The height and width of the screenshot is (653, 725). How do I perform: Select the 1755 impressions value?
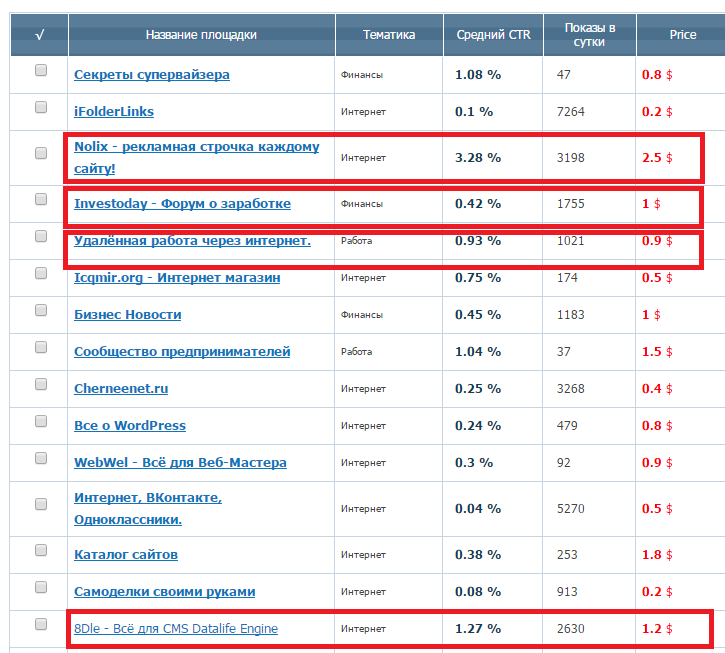(571, 203)
